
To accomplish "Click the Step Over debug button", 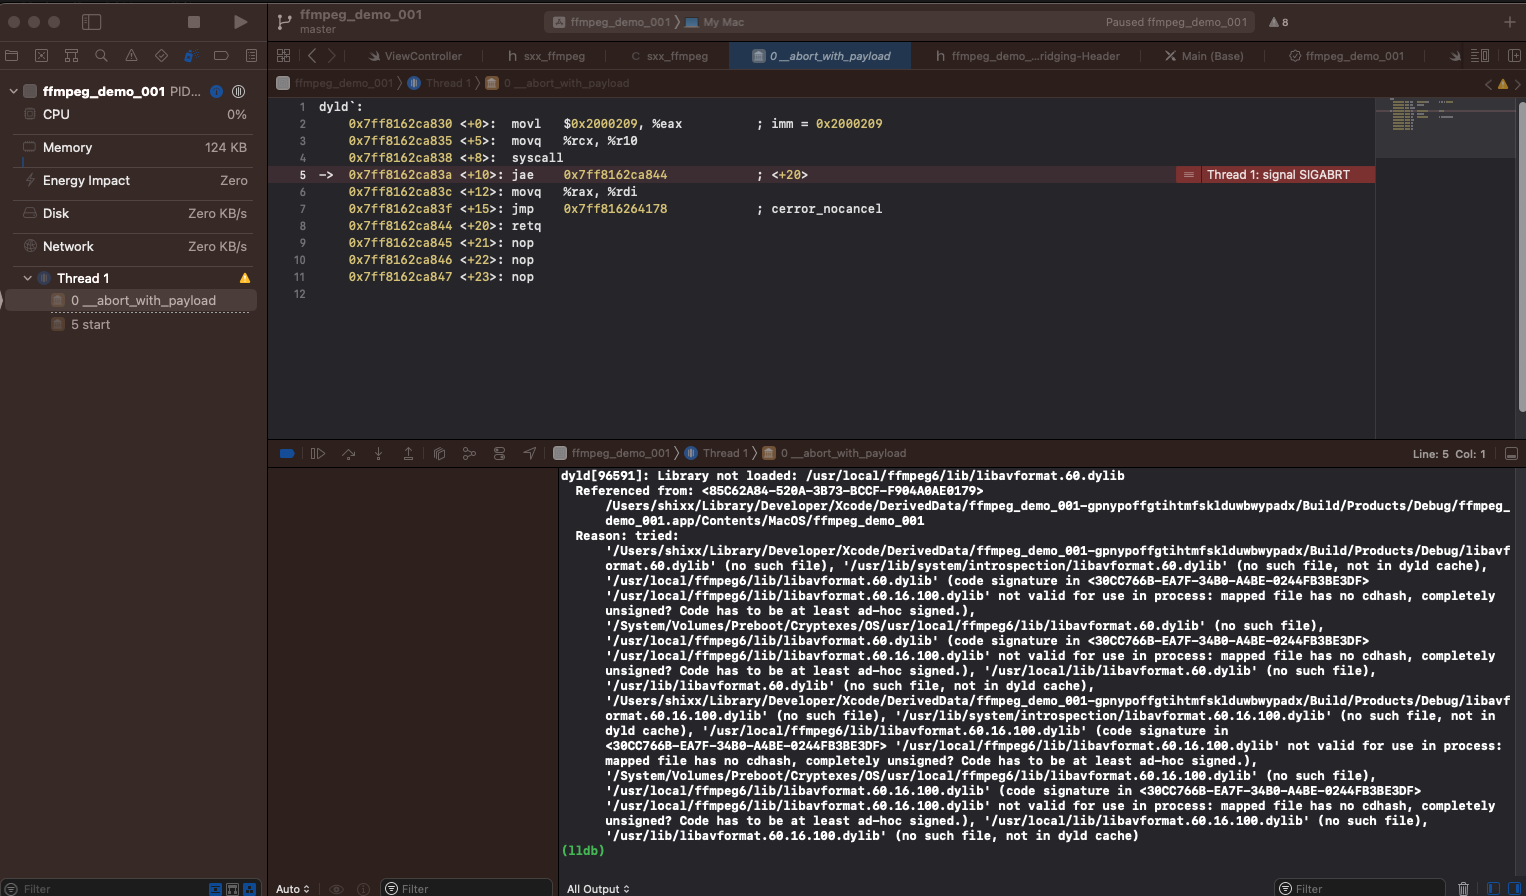I will (348, 454).
